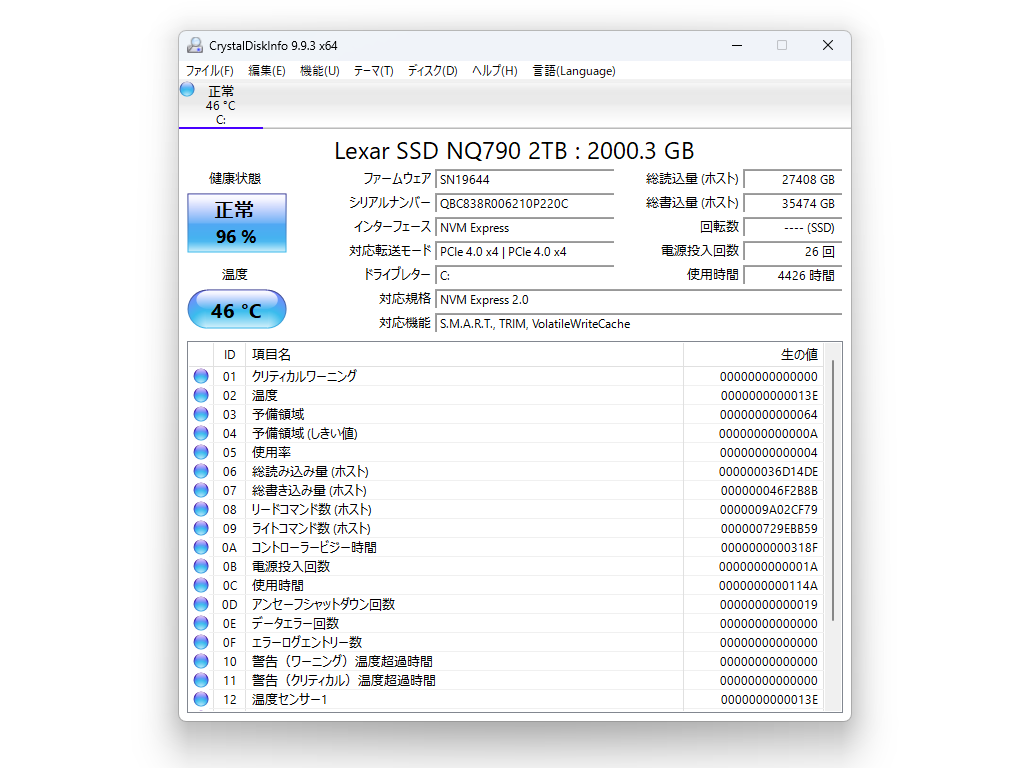Select the 使用率 row name
Image resolution: width=1024 pixels, height=768 pixels.
tap(272, 452)
